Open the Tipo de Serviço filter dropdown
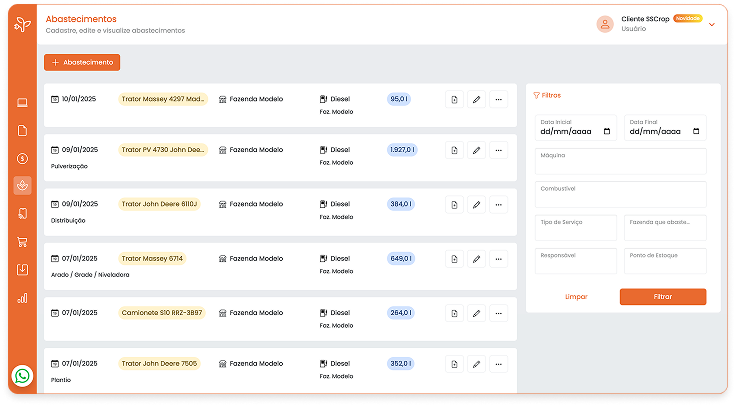Screen dimensions: 736x406 coord(575,228)
